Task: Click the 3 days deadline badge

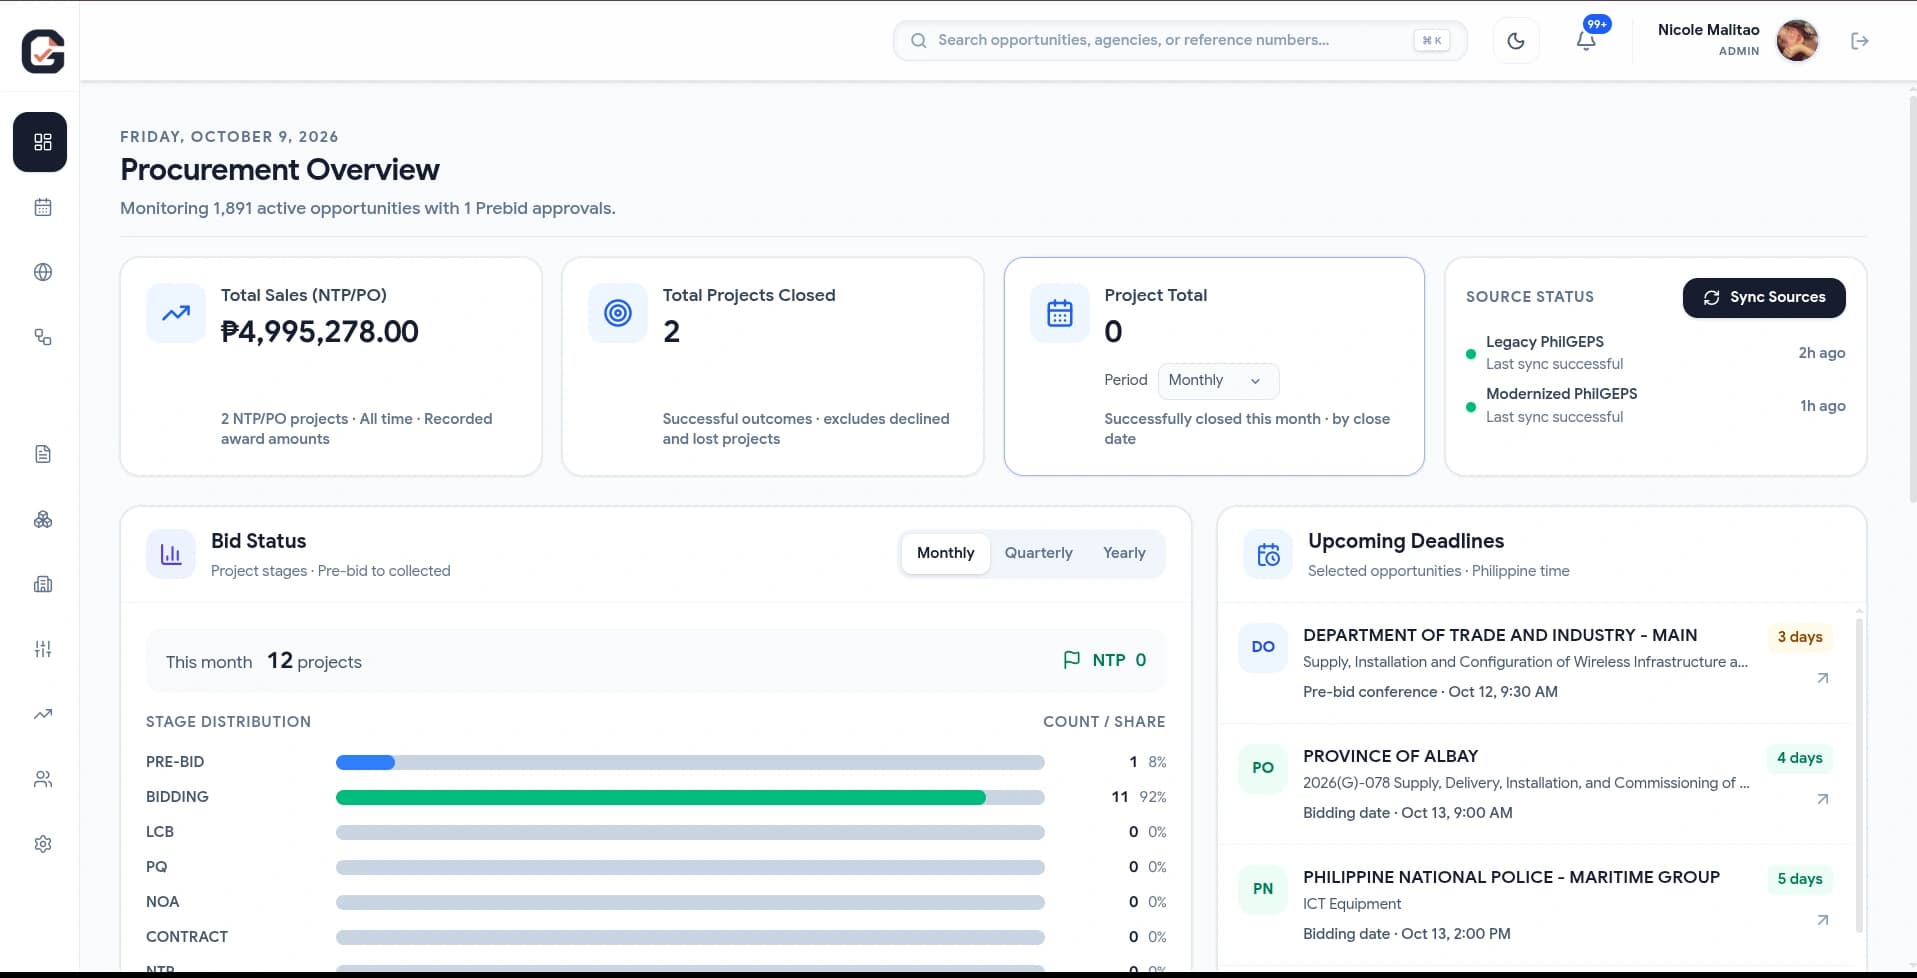Action: (1799, 637)
